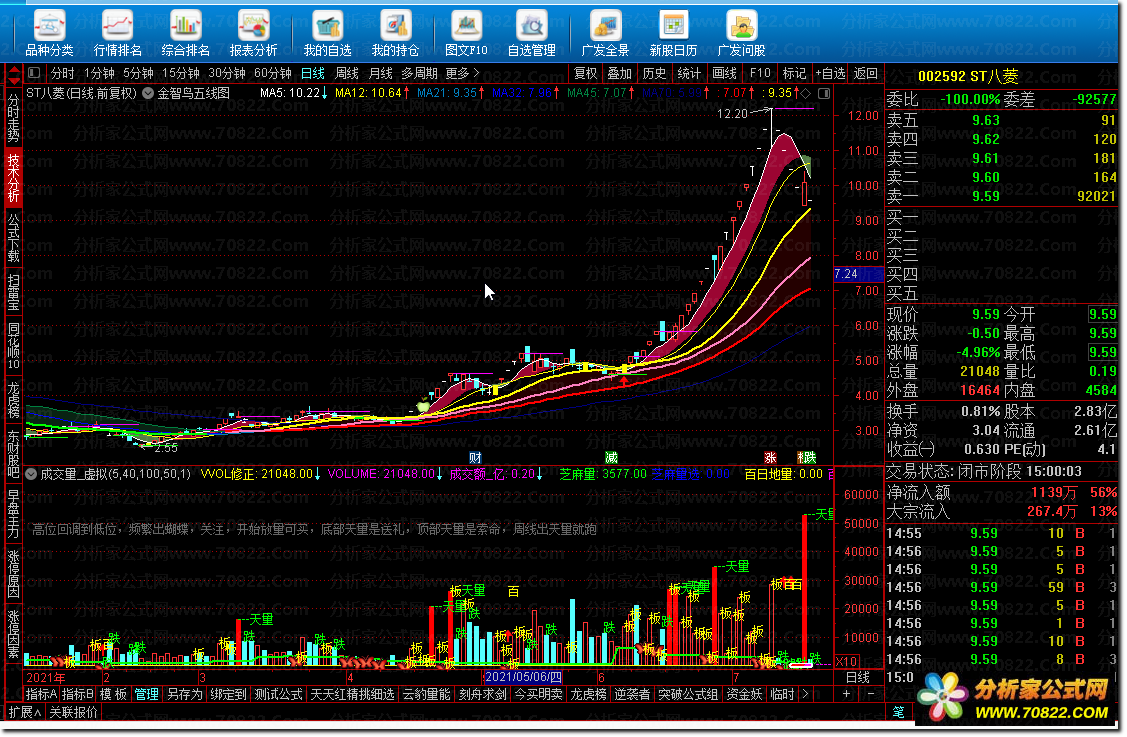Click panel layout icon before 分时
The image size is (1127, 737).
click(34, 73)
